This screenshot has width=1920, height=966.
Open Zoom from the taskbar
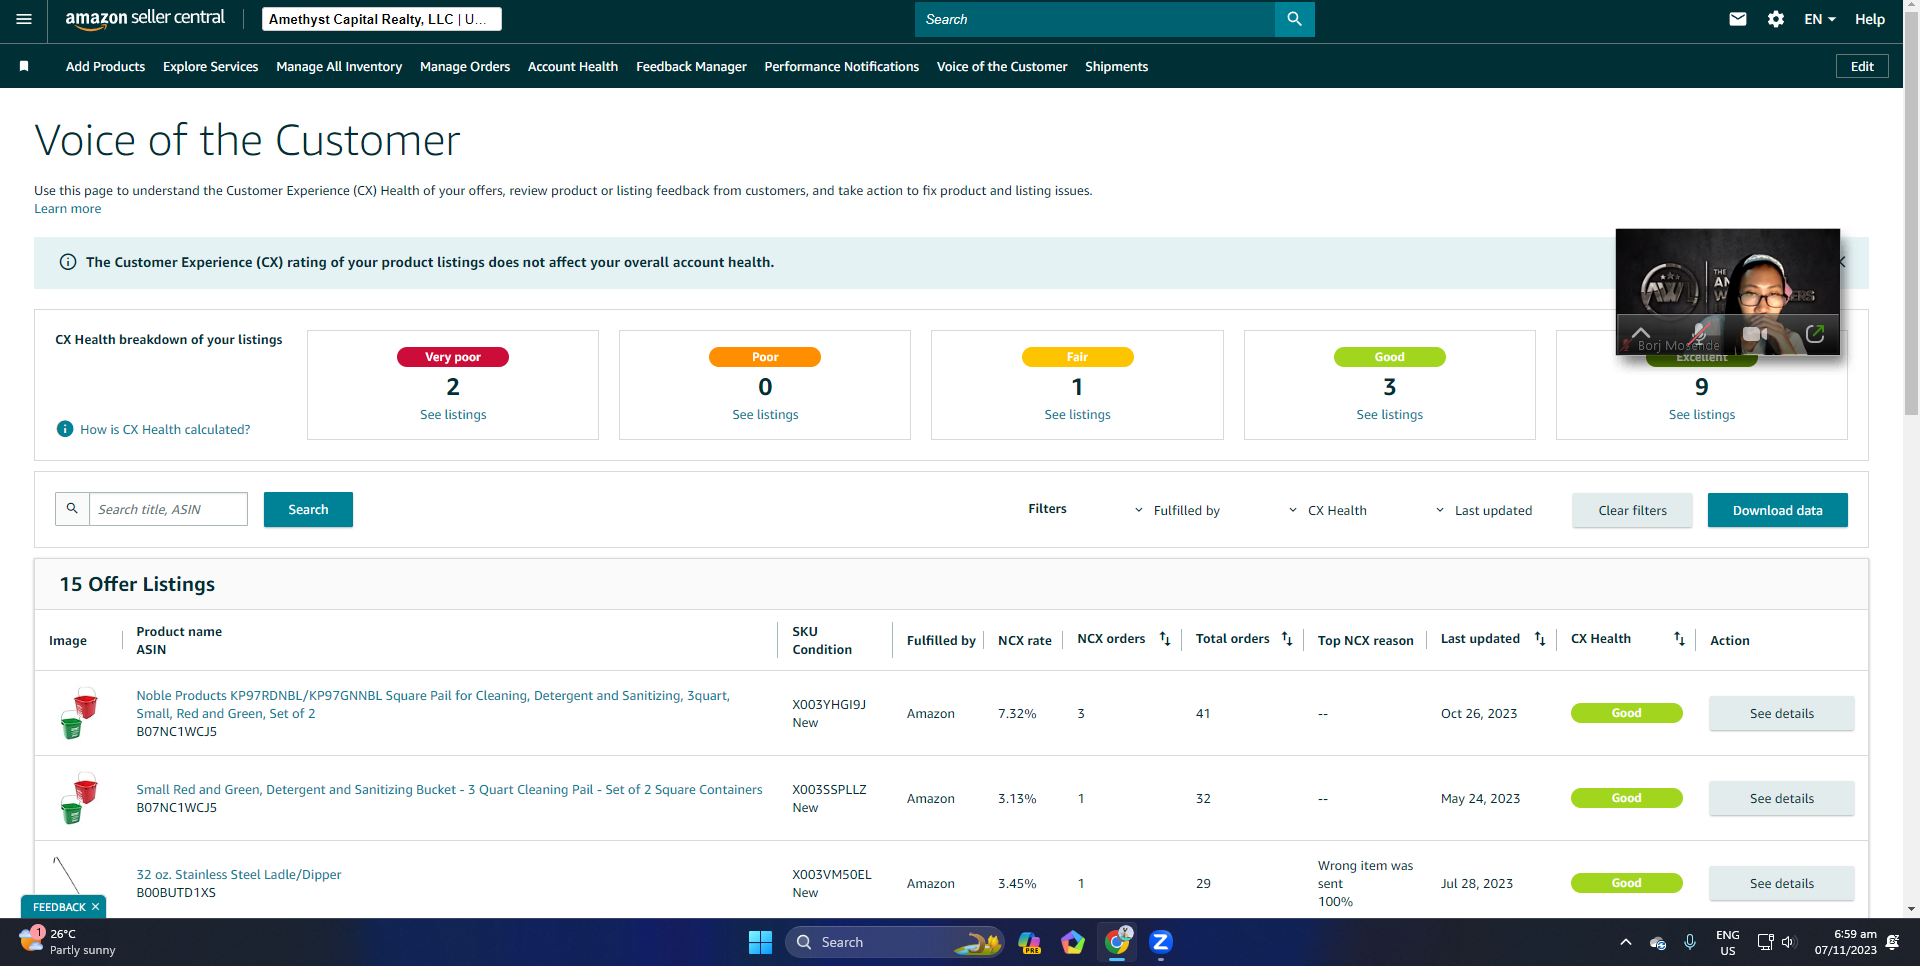click(x=1161, y=942)
